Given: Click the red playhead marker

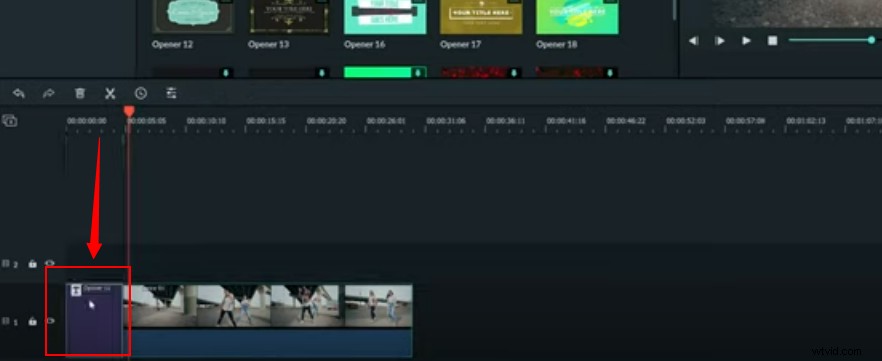Looking at the screenshot, I should (129, 111).
